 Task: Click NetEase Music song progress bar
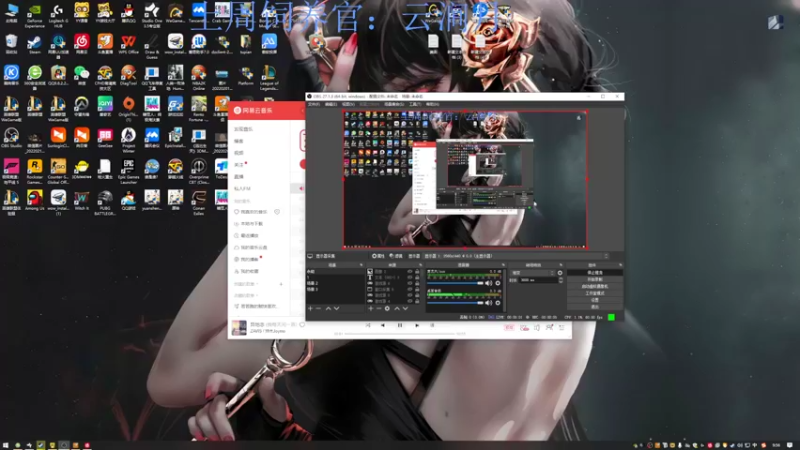pos(399,334)
